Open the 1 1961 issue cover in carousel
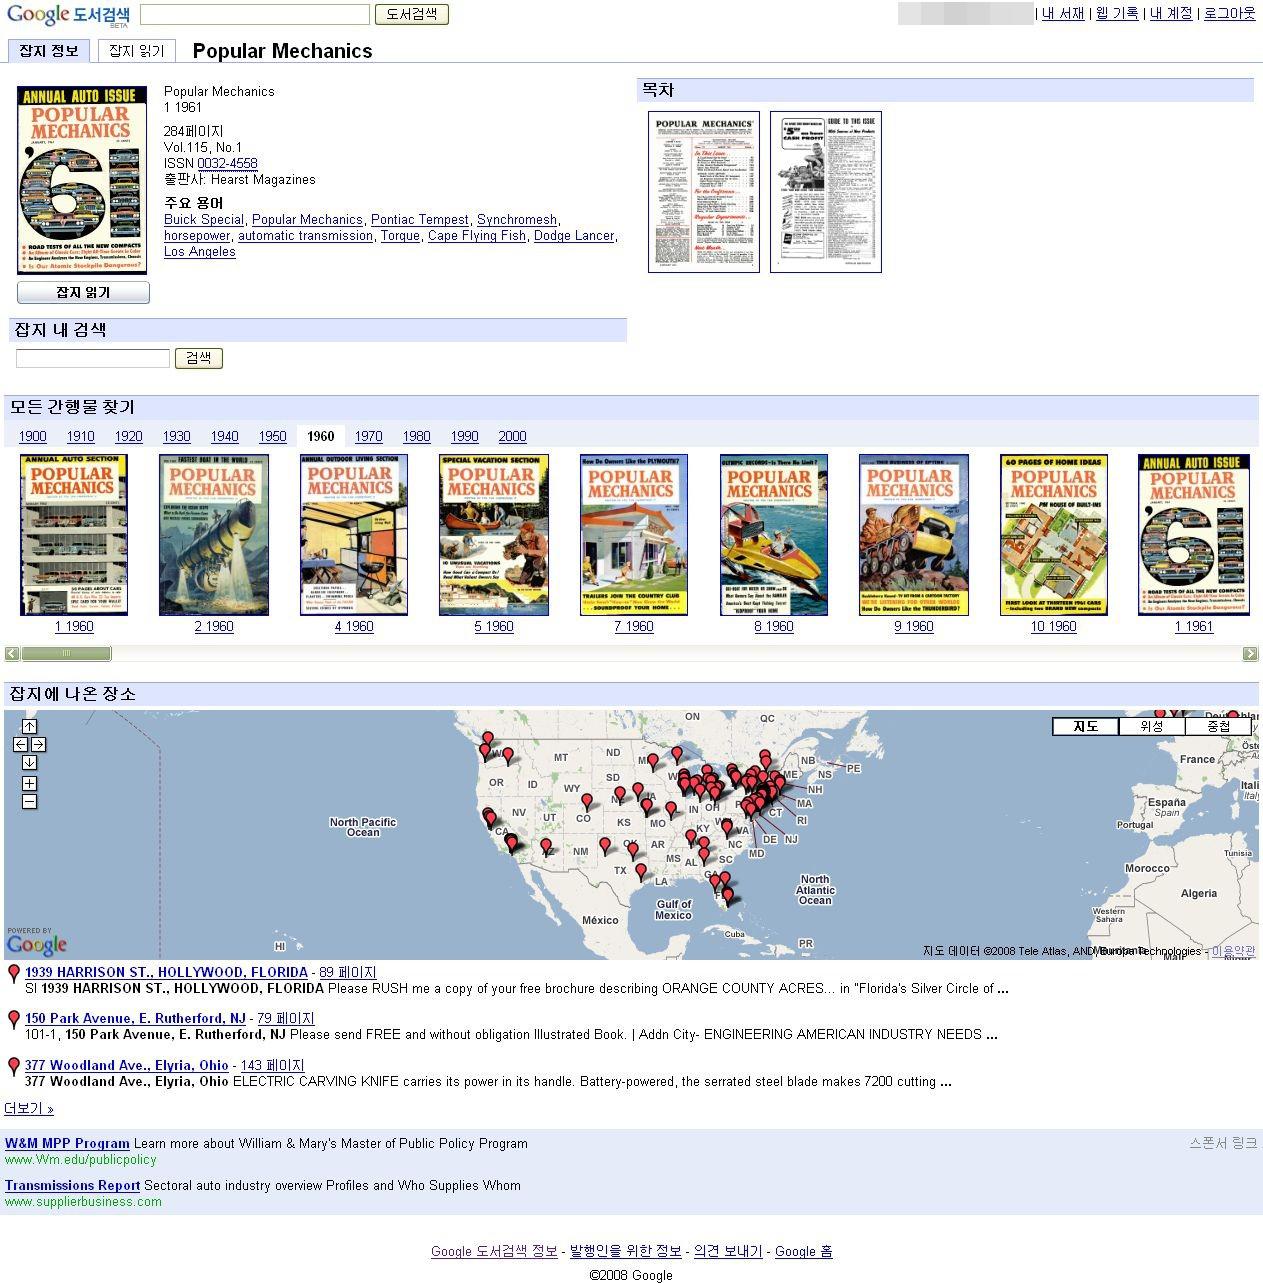Screen dimensions: 1263x1283 point(1194,535)
